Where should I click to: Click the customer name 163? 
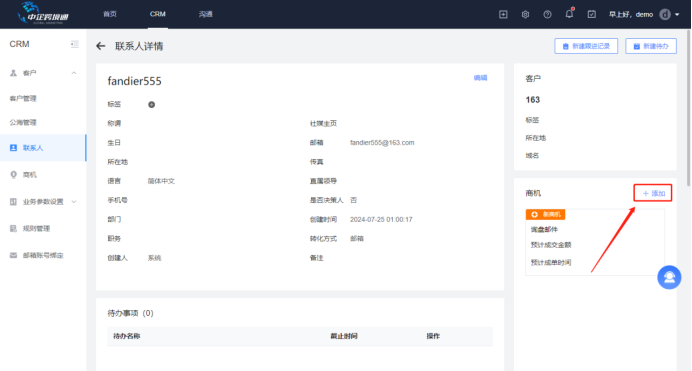pos(533,100)
